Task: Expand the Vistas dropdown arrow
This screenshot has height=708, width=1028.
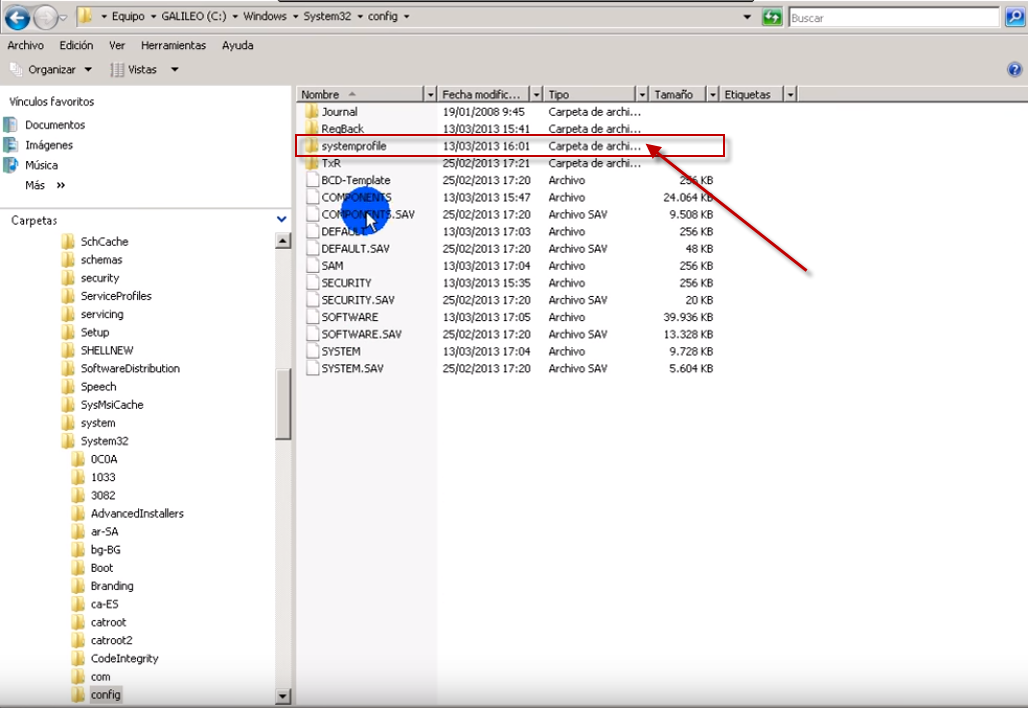Action: (175, 69)
